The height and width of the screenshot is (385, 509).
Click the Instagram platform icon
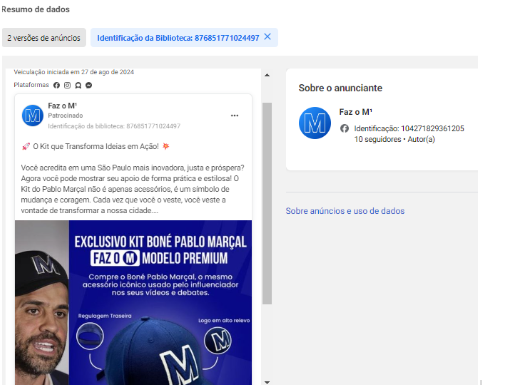tap(67, 85)
